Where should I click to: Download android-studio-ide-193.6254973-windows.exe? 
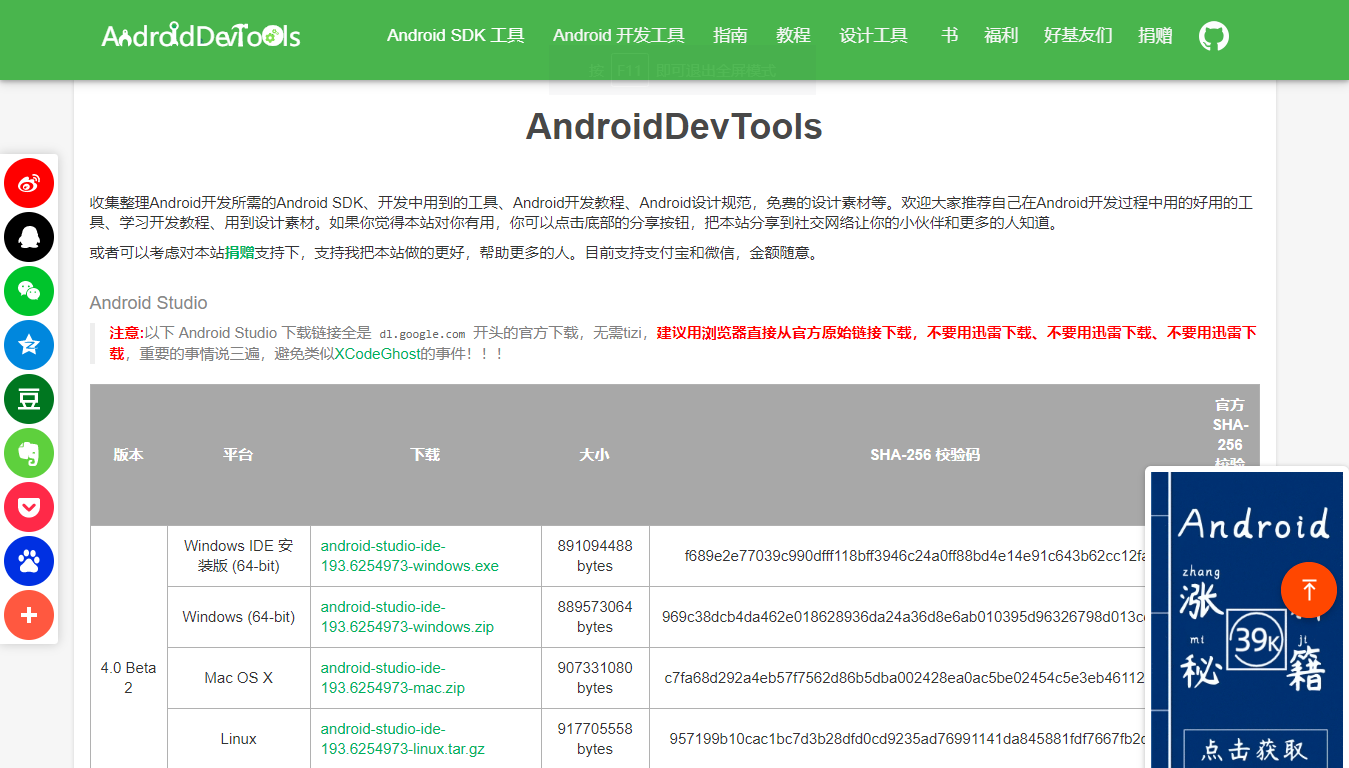pos(409,556)
